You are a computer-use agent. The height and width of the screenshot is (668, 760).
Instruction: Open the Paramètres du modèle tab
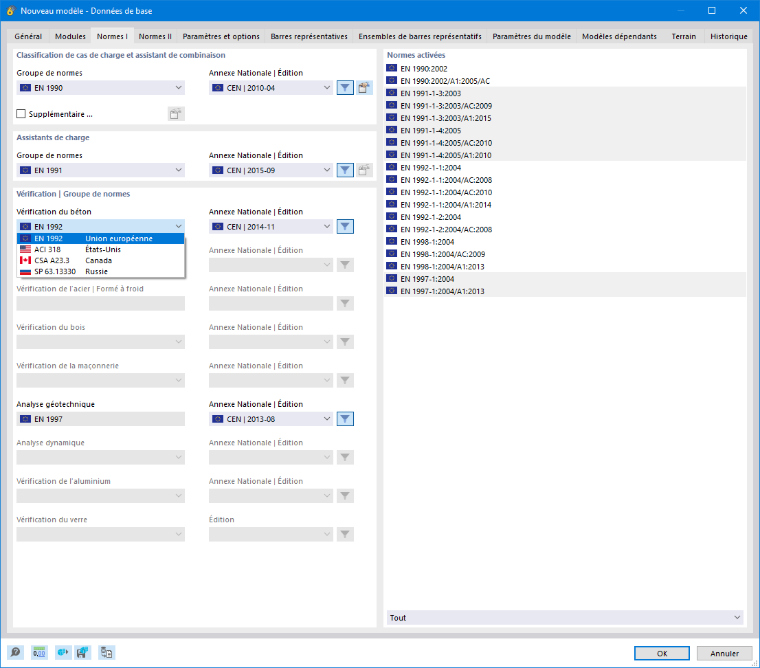pyautogui.click(x=532, y=36)
